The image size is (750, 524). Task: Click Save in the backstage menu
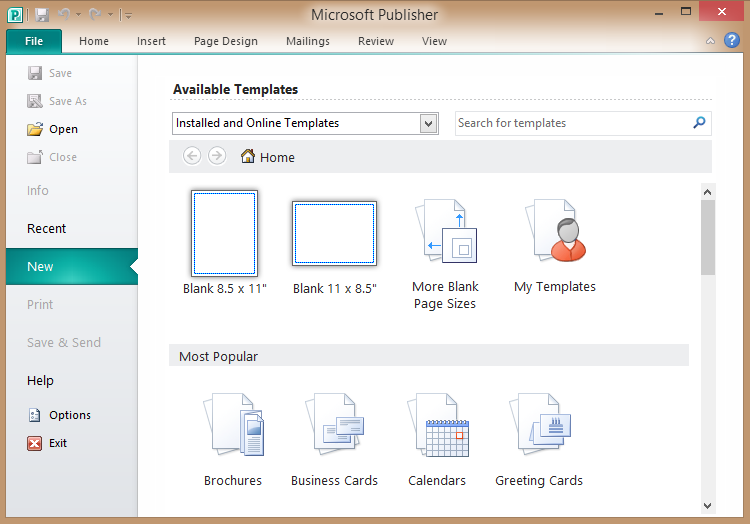[50, 73]
